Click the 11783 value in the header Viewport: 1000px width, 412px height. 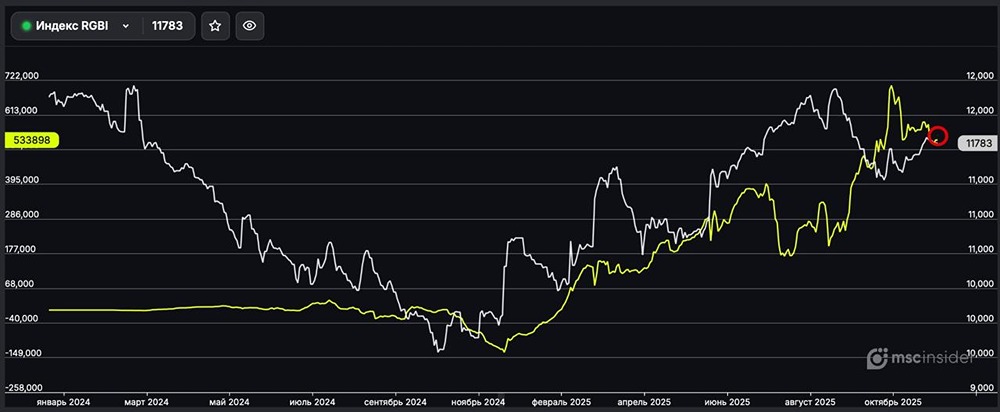point(166,27)
